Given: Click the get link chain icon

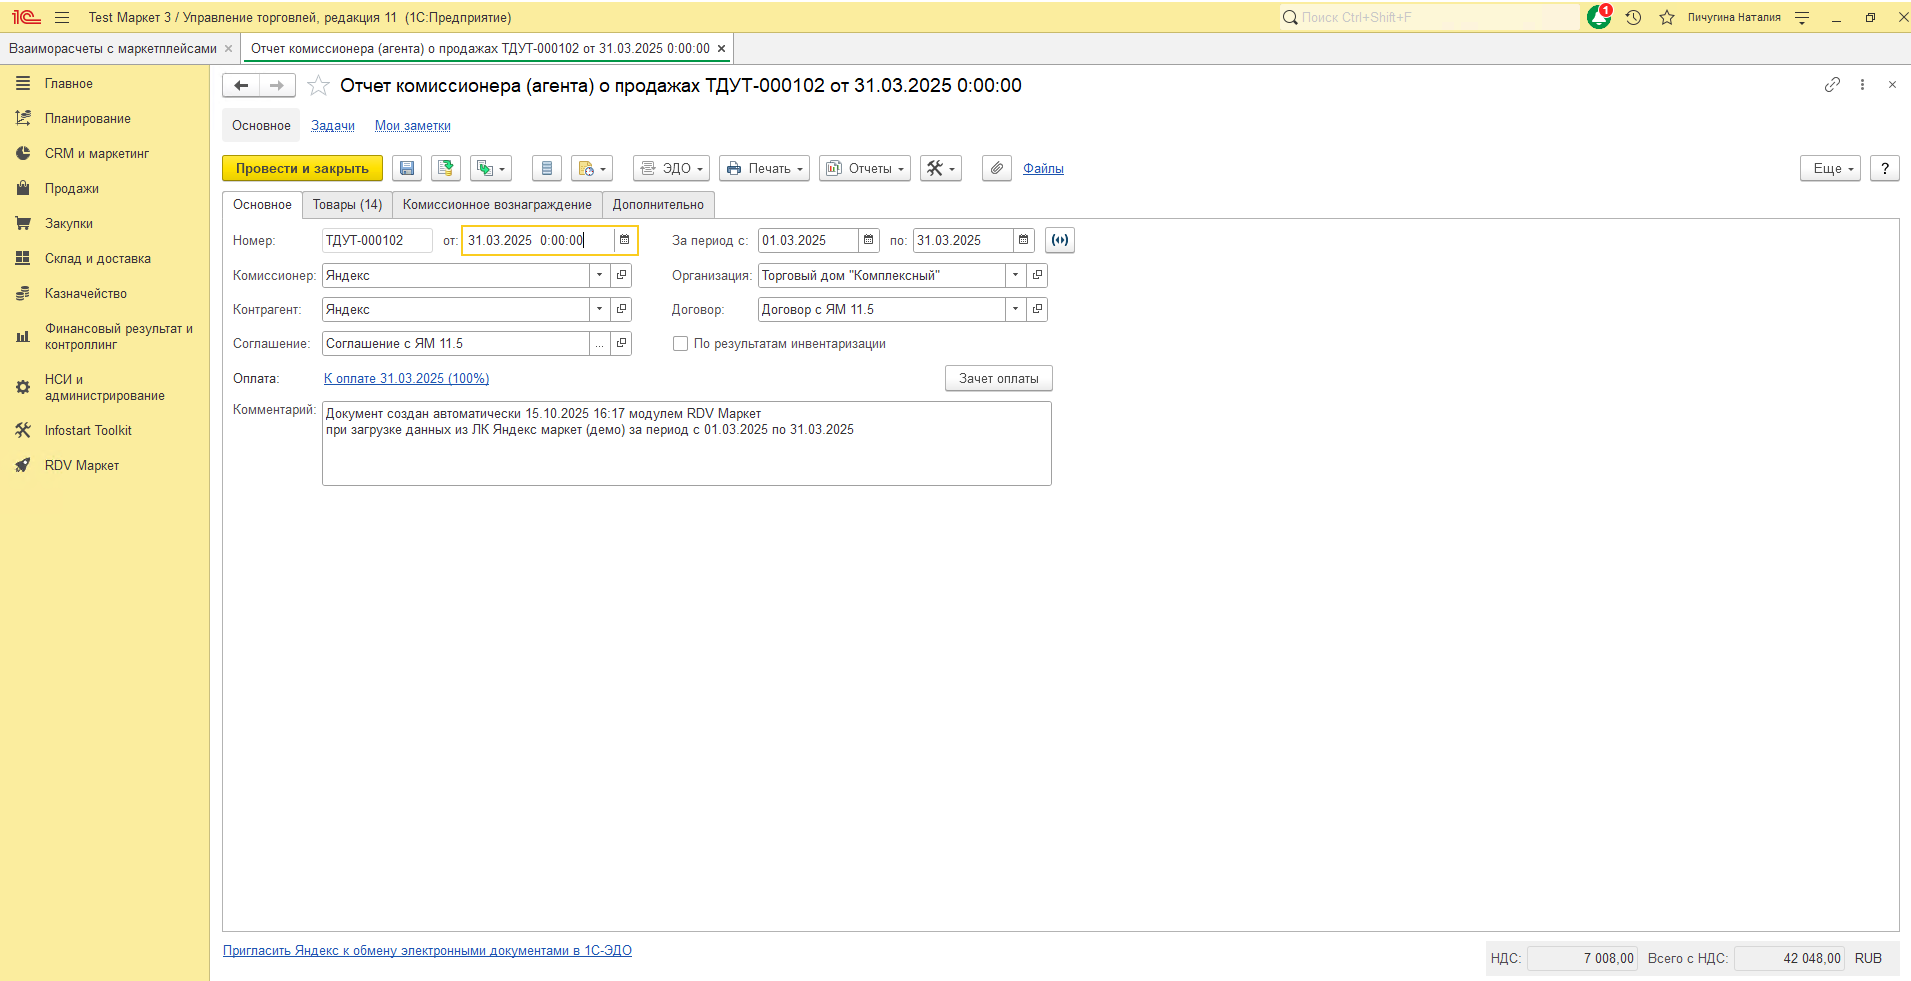Looking at the screenshot, I should [1832, 85].
